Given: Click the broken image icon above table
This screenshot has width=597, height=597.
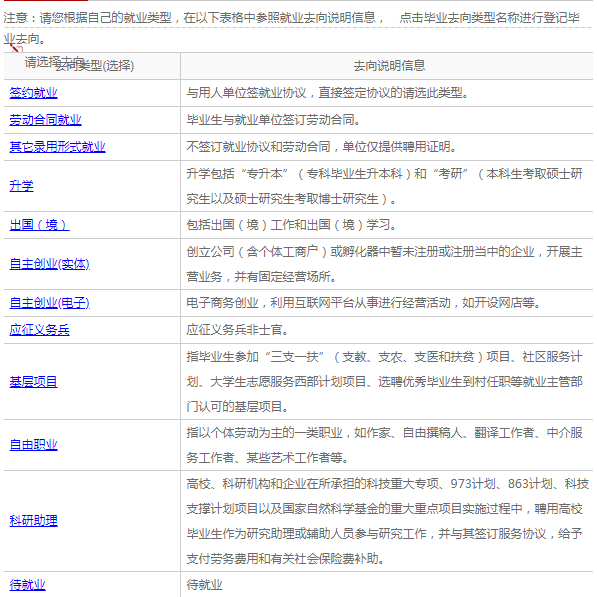Looking at the screenshot, I should coord(17,48).
